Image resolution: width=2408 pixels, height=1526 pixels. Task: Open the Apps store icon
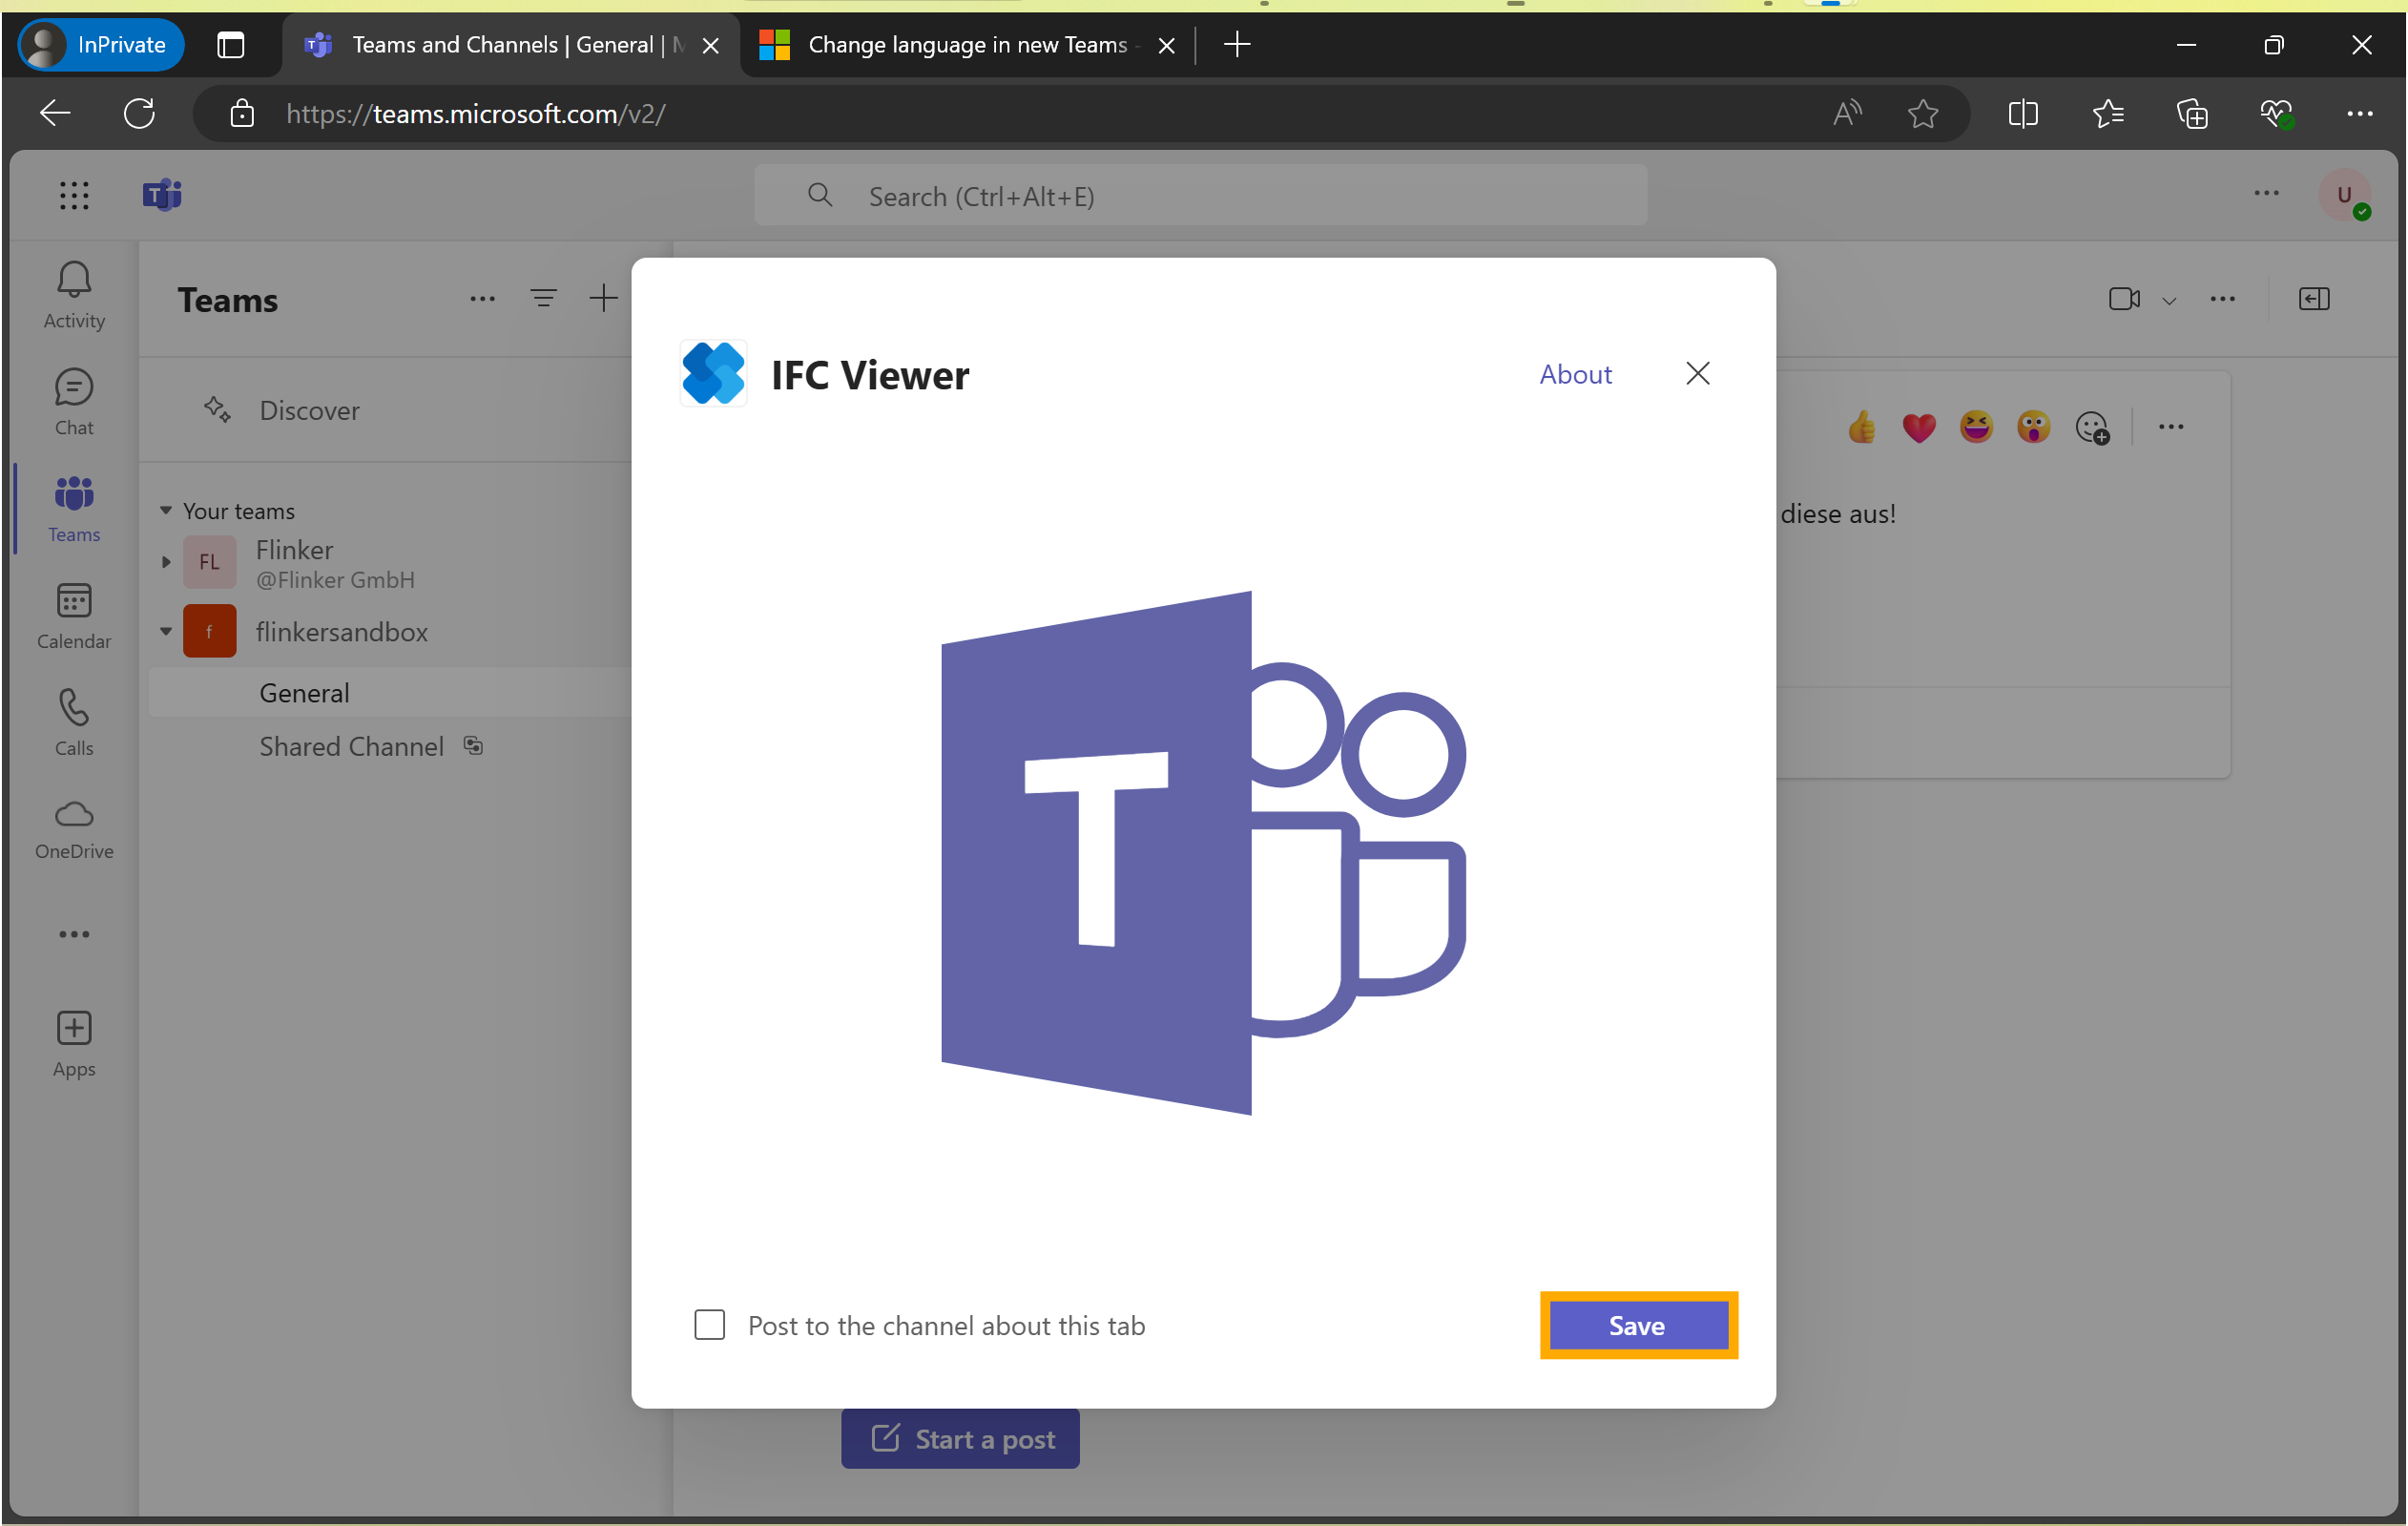pos(74,1043)
